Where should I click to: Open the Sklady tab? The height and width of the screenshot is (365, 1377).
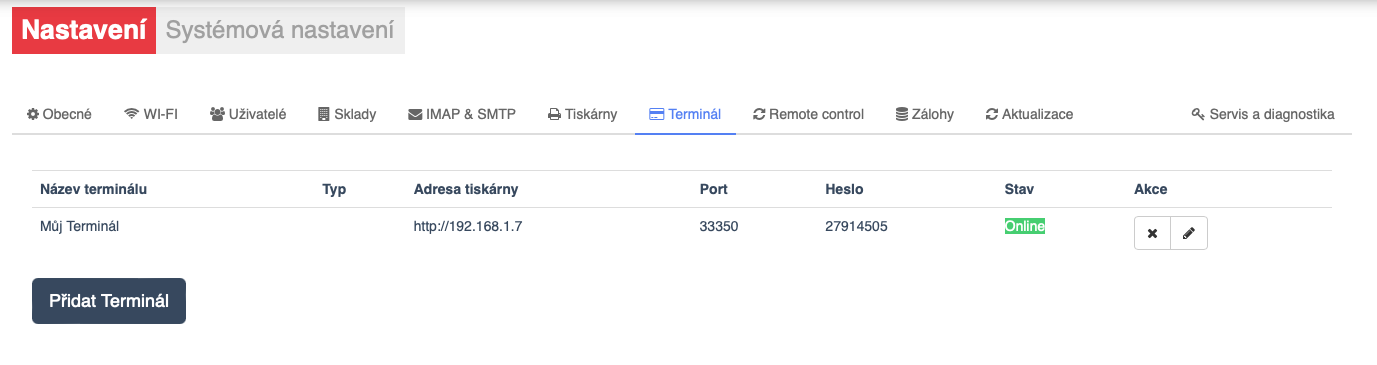click(347, 114)
